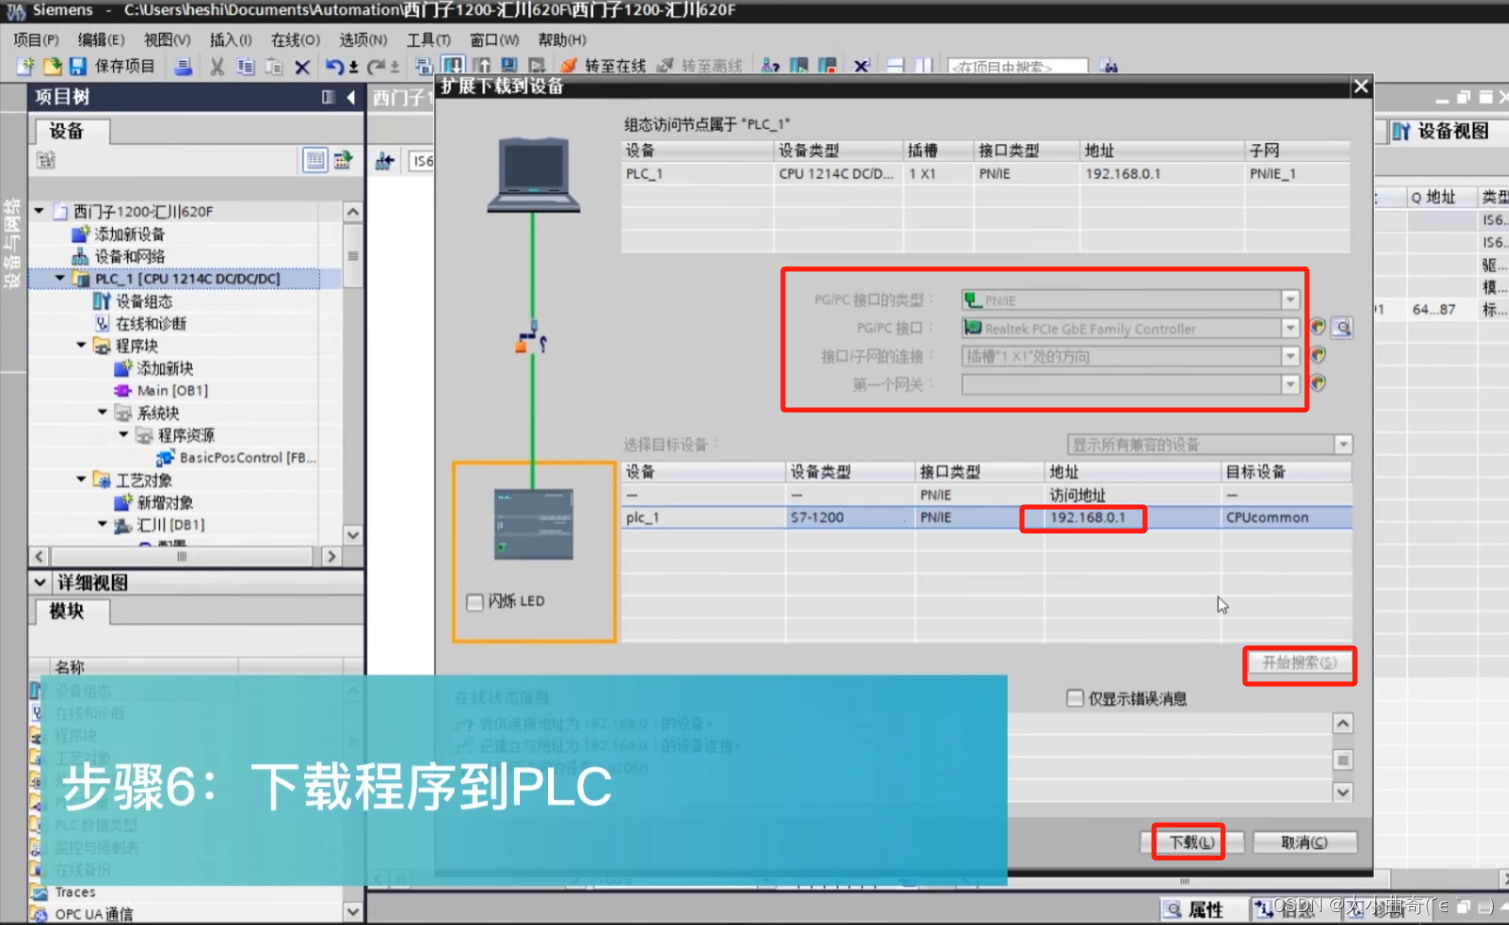Select 在线和诊断 in project tree

click(x=151, y=323)
